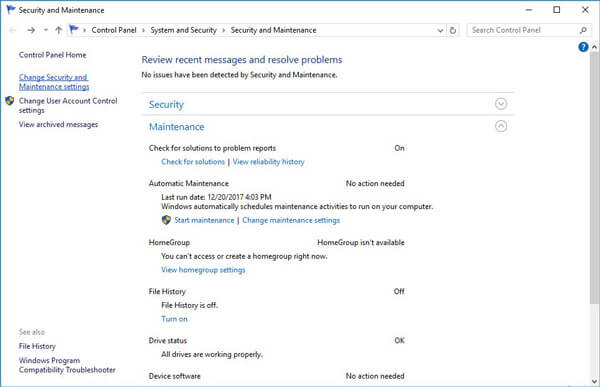Open the address bar history dropdown
Viewport: 600px width, 387px height.
coord(440,30)
